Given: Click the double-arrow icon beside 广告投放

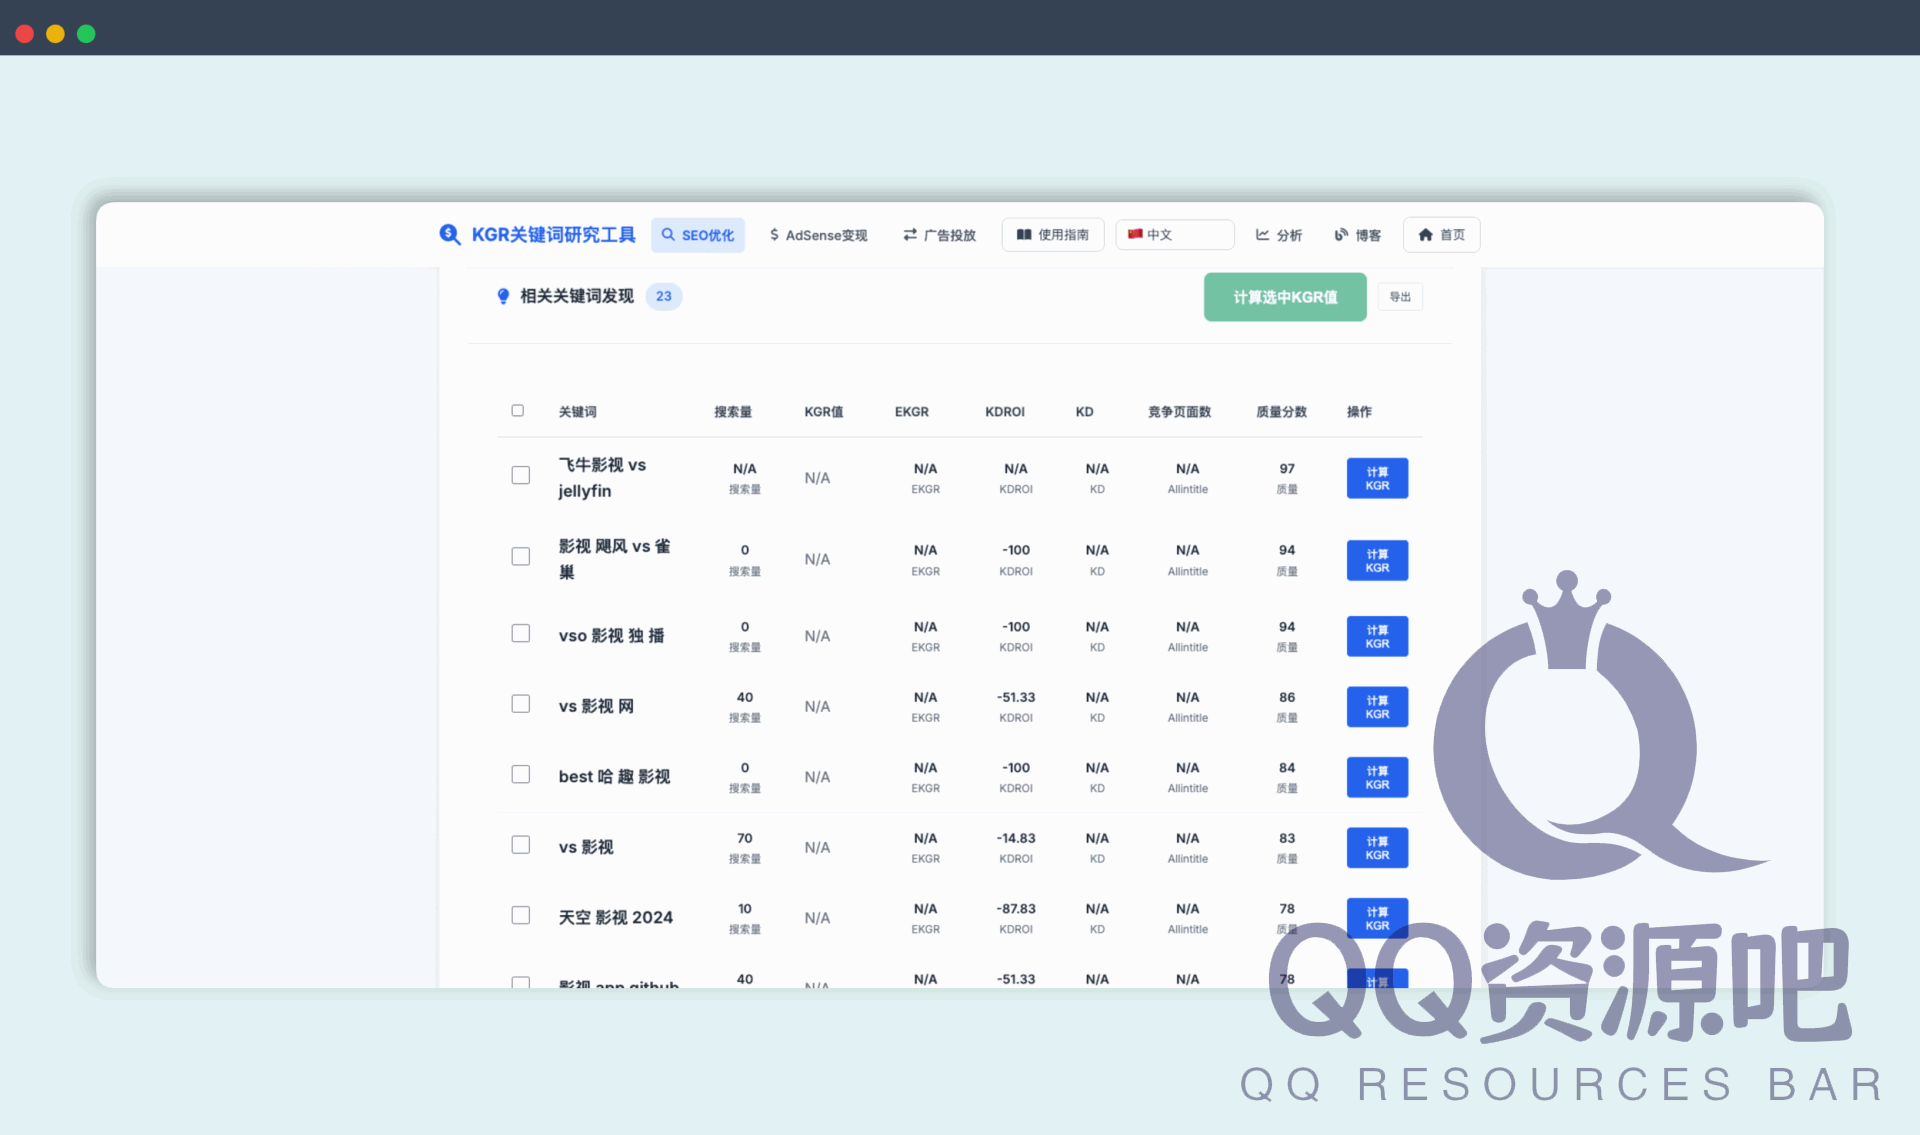Looking at the screenshot, I should pyautogui.click(x=909, y=234).
